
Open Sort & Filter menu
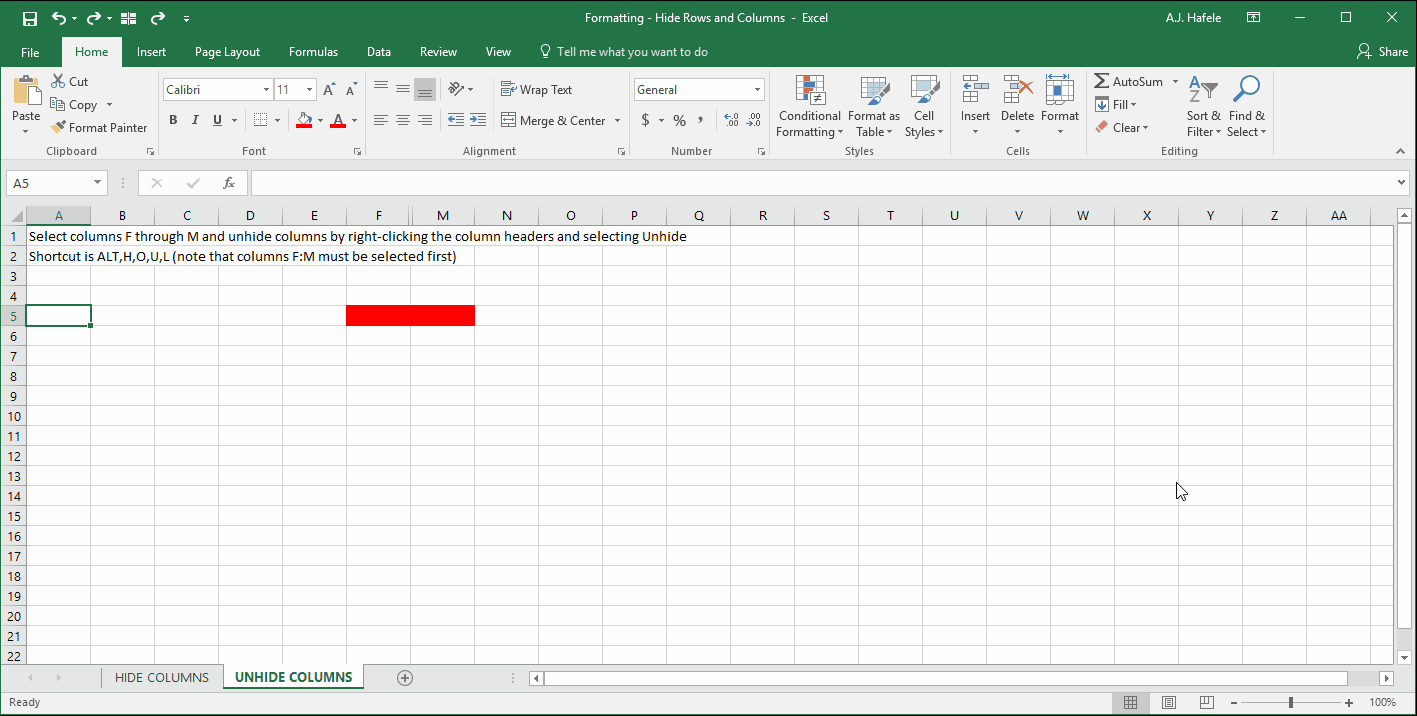click(x=1204, y=107)
